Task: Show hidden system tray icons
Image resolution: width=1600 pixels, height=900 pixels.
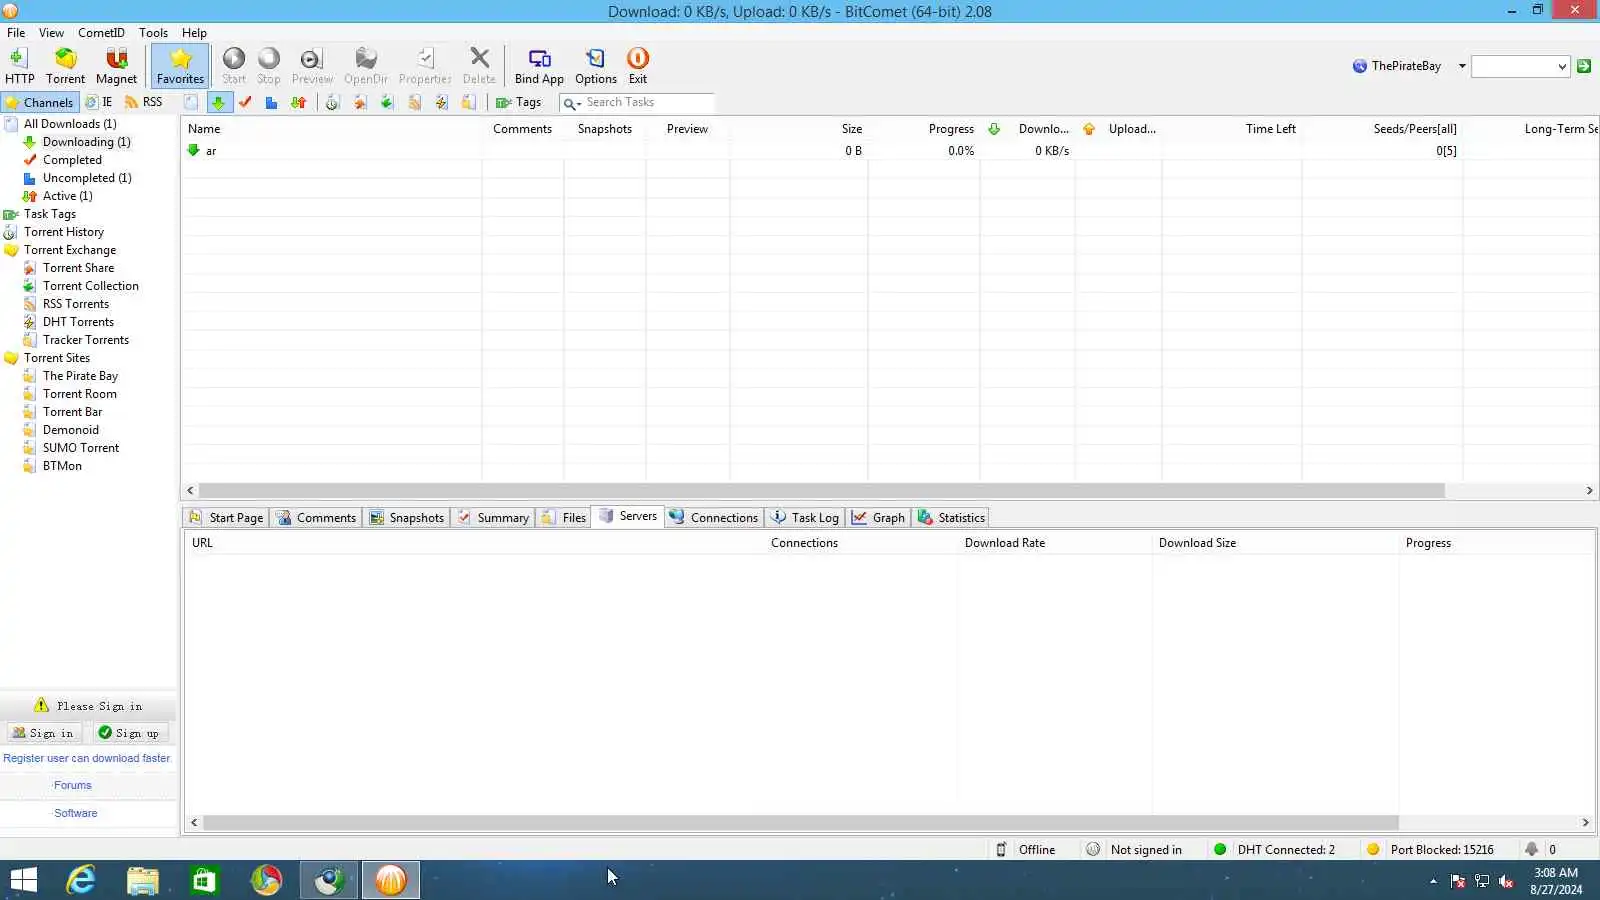Action: click(1433, 881)
